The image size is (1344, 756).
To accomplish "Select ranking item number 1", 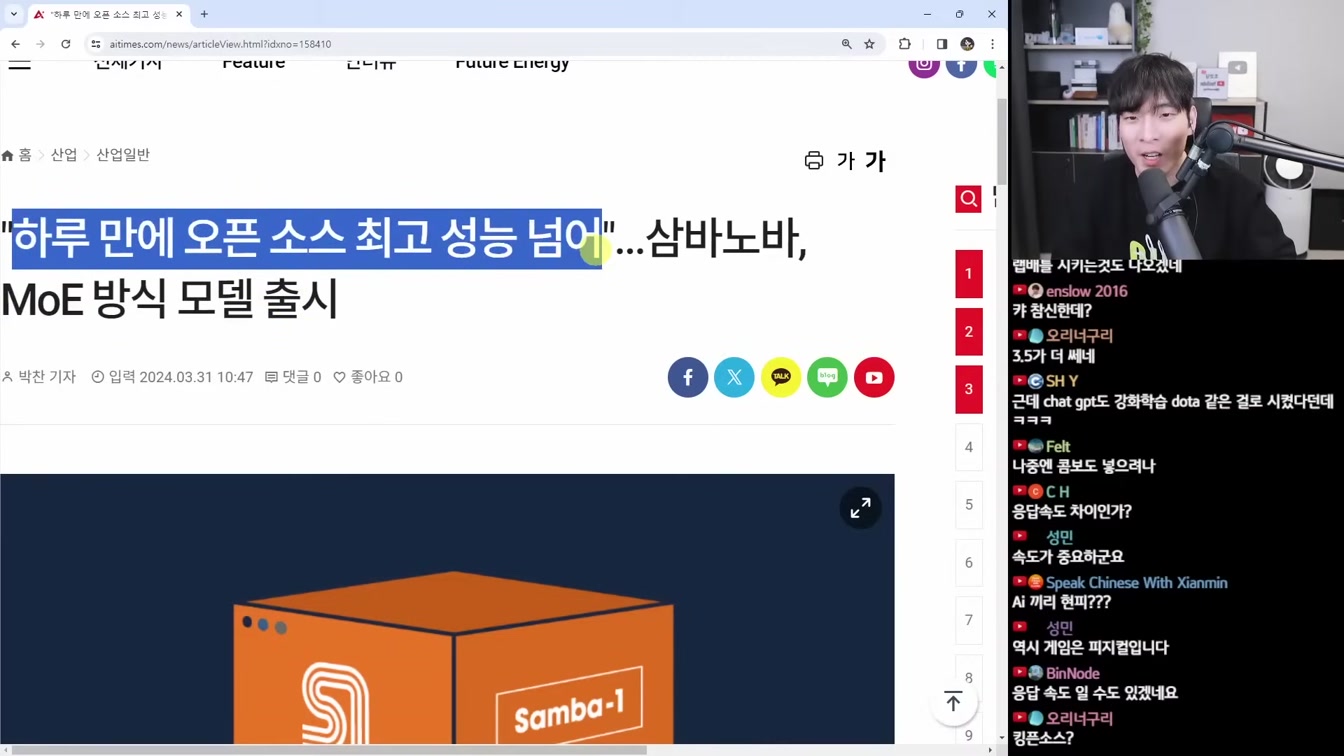I will pyautogui.click(x=969, y=274).
